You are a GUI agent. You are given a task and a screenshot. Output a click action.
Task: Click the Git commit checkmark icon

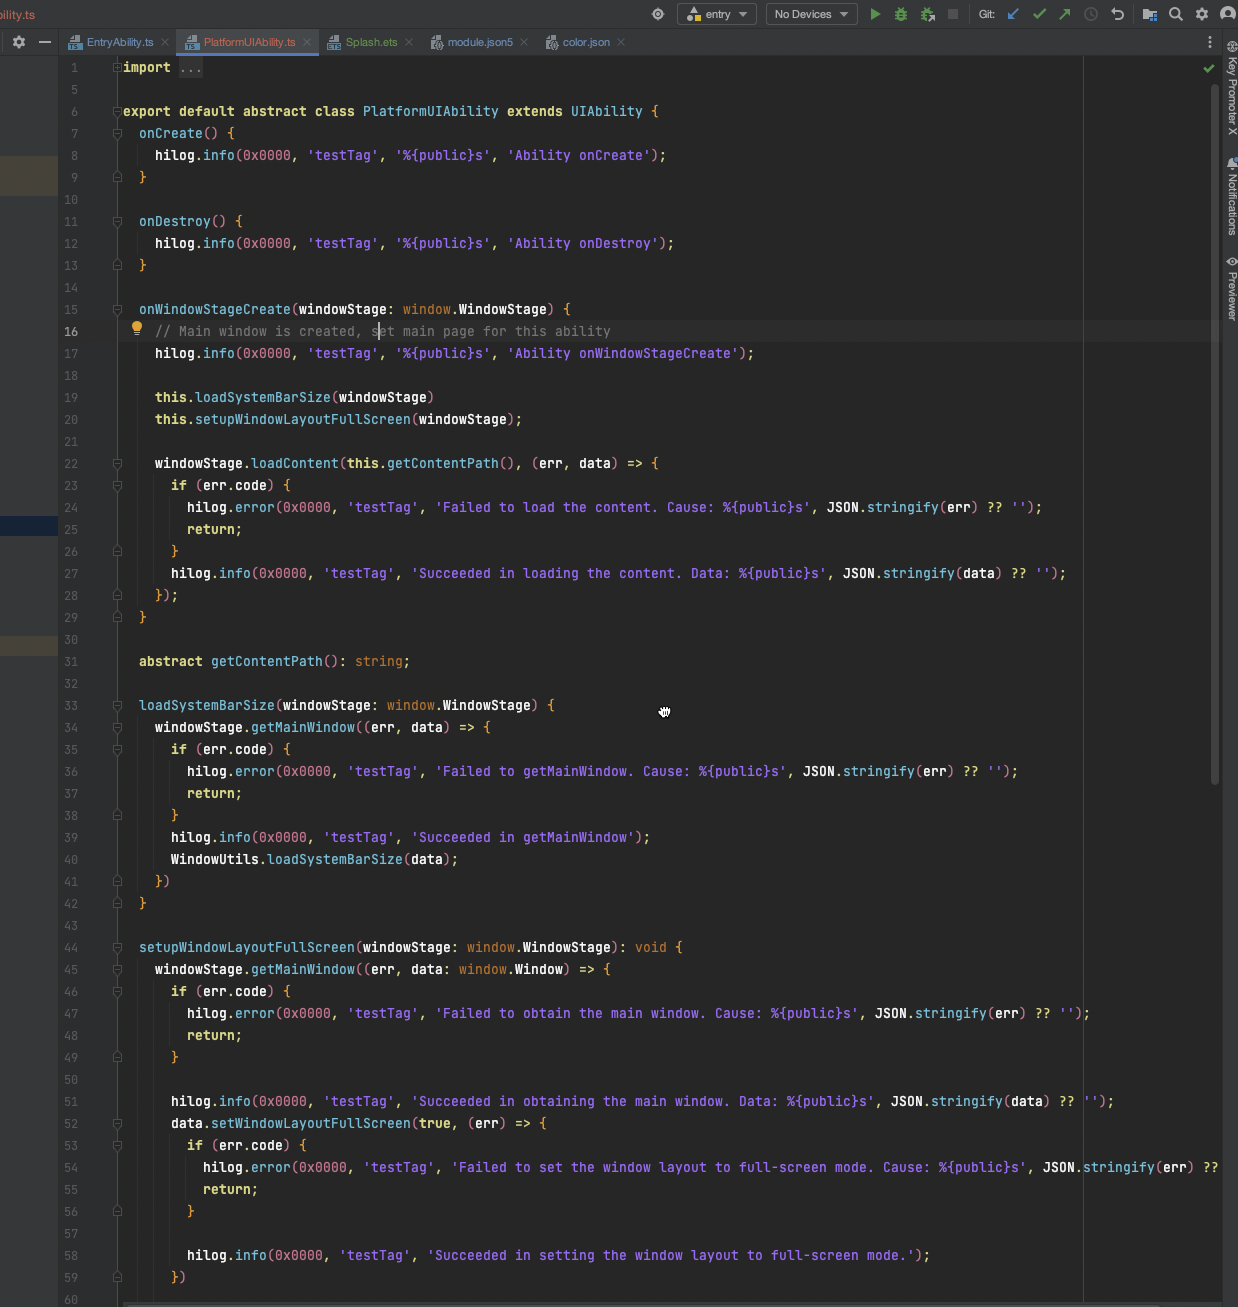click(x=1039, y=14)
